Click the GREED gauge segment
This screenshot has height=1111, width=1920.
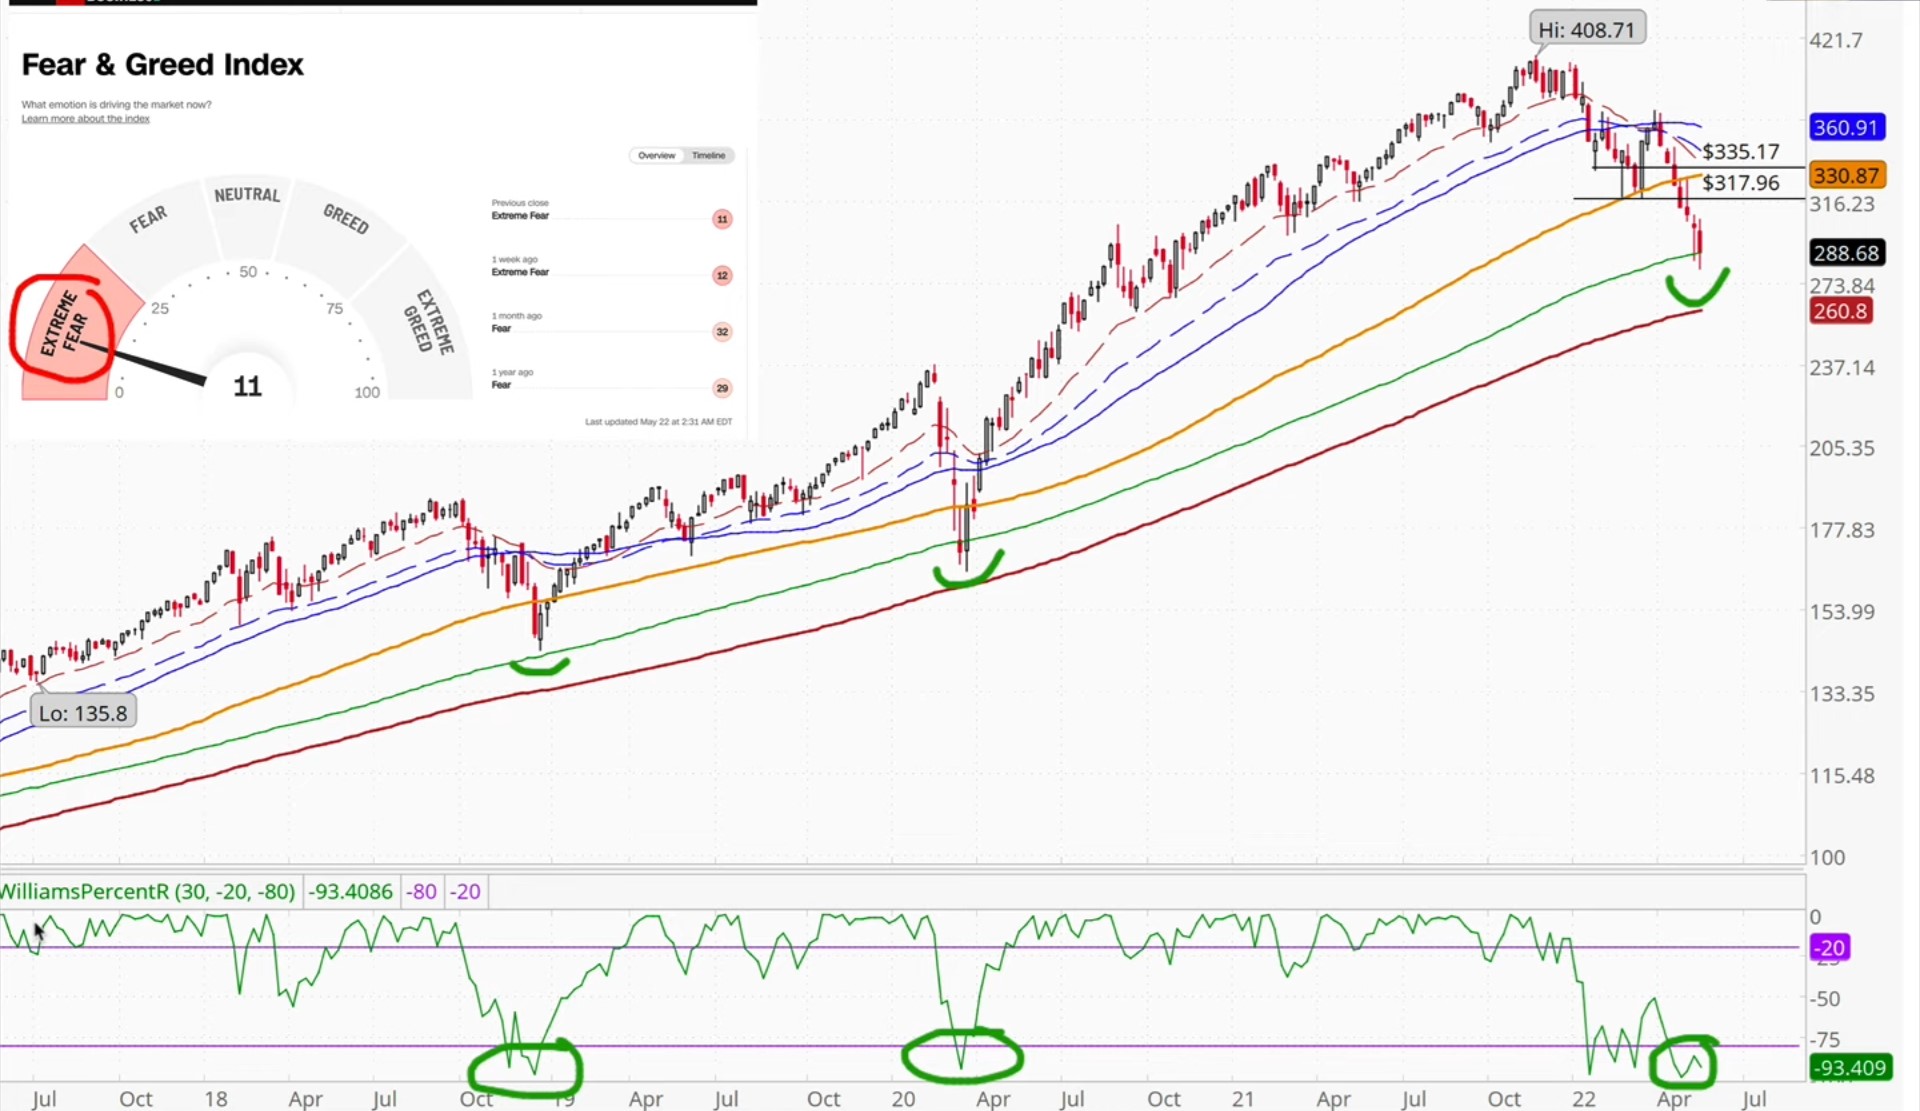click(x=345, y=218)
